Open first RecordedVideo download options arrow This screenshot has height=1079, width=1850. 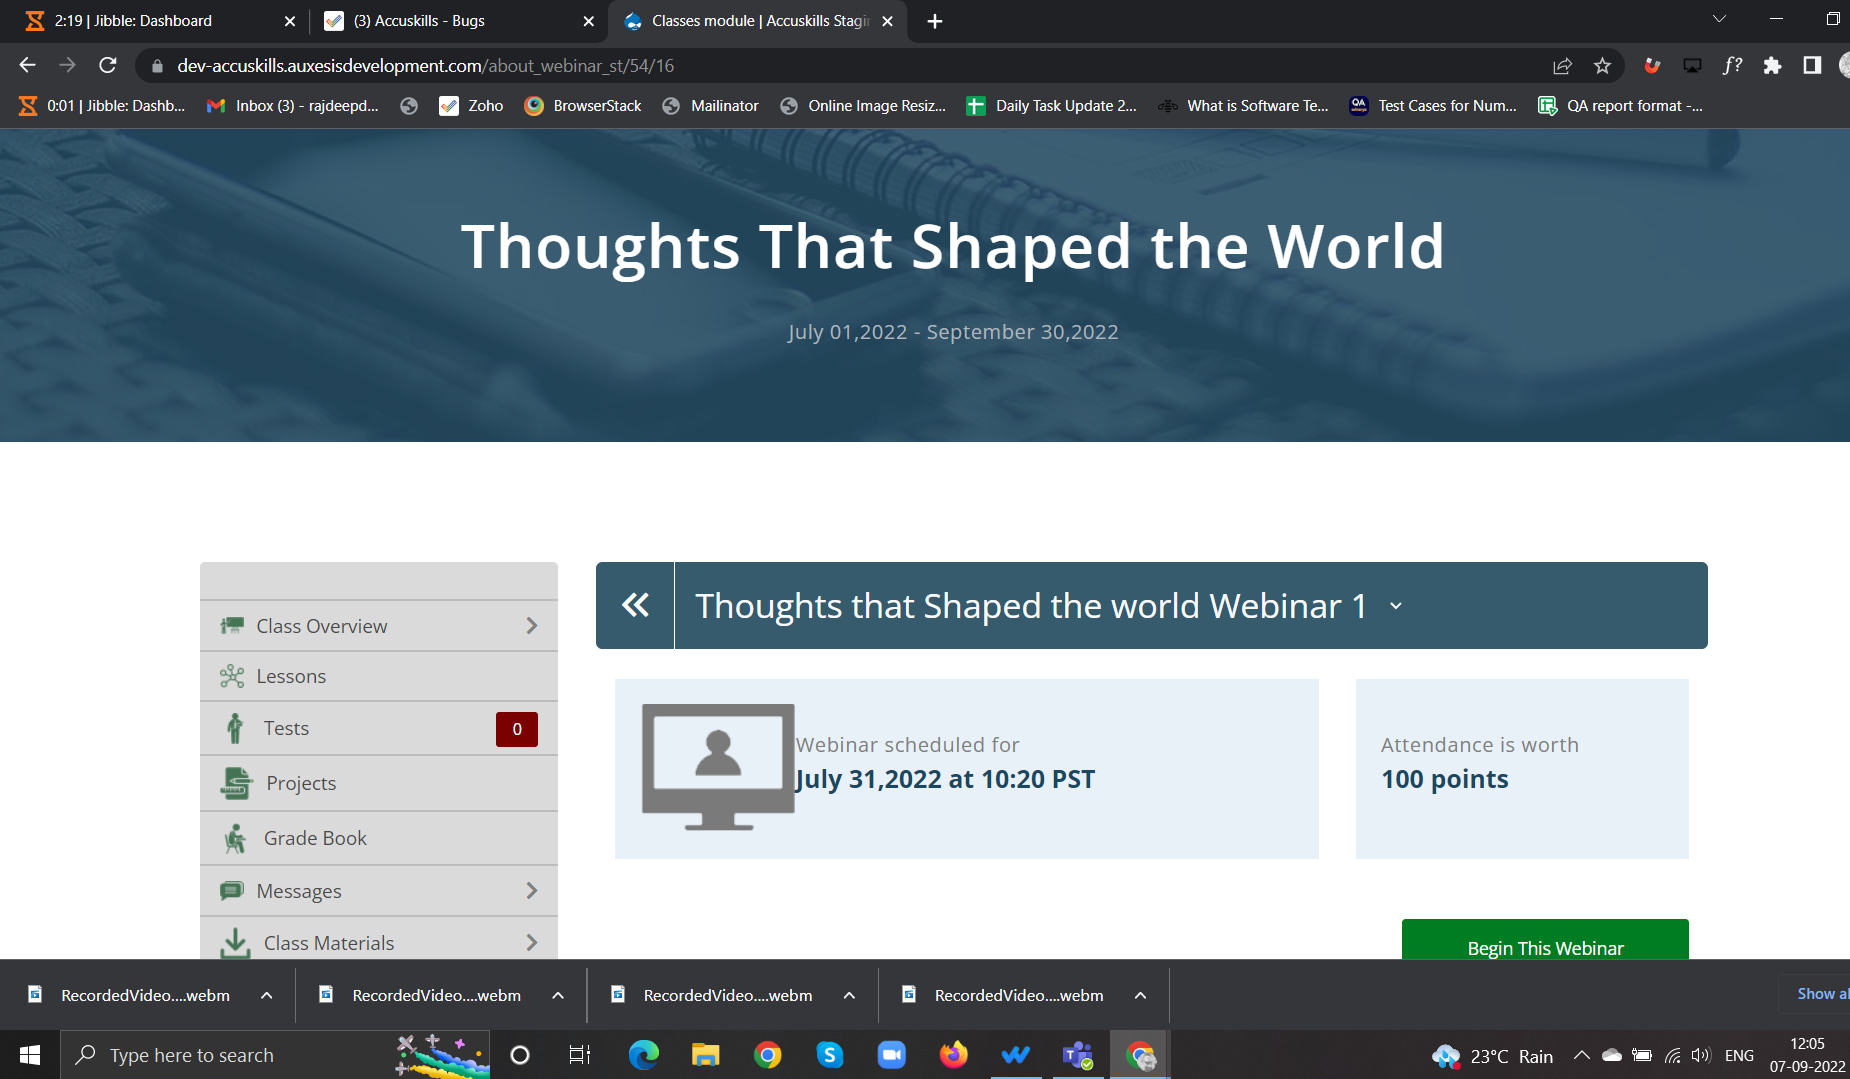[x=266, y=995]
